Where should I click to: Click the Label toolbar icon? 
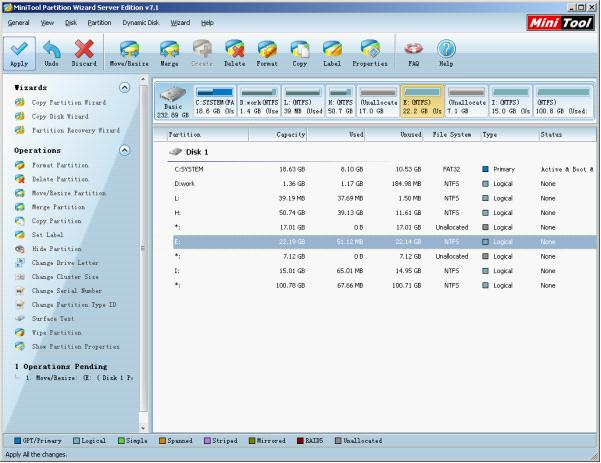point(332,53)
